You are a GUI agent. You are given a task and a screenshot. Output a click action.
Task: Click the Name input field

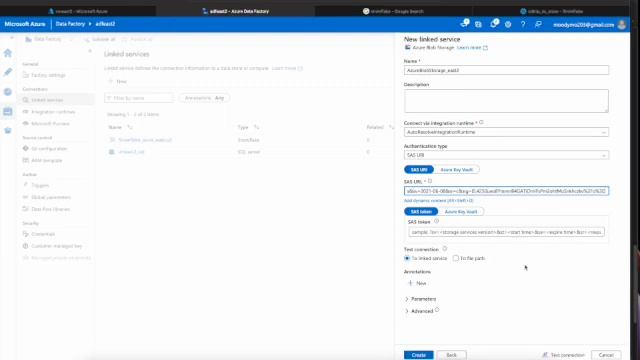[x=506, y=70]
